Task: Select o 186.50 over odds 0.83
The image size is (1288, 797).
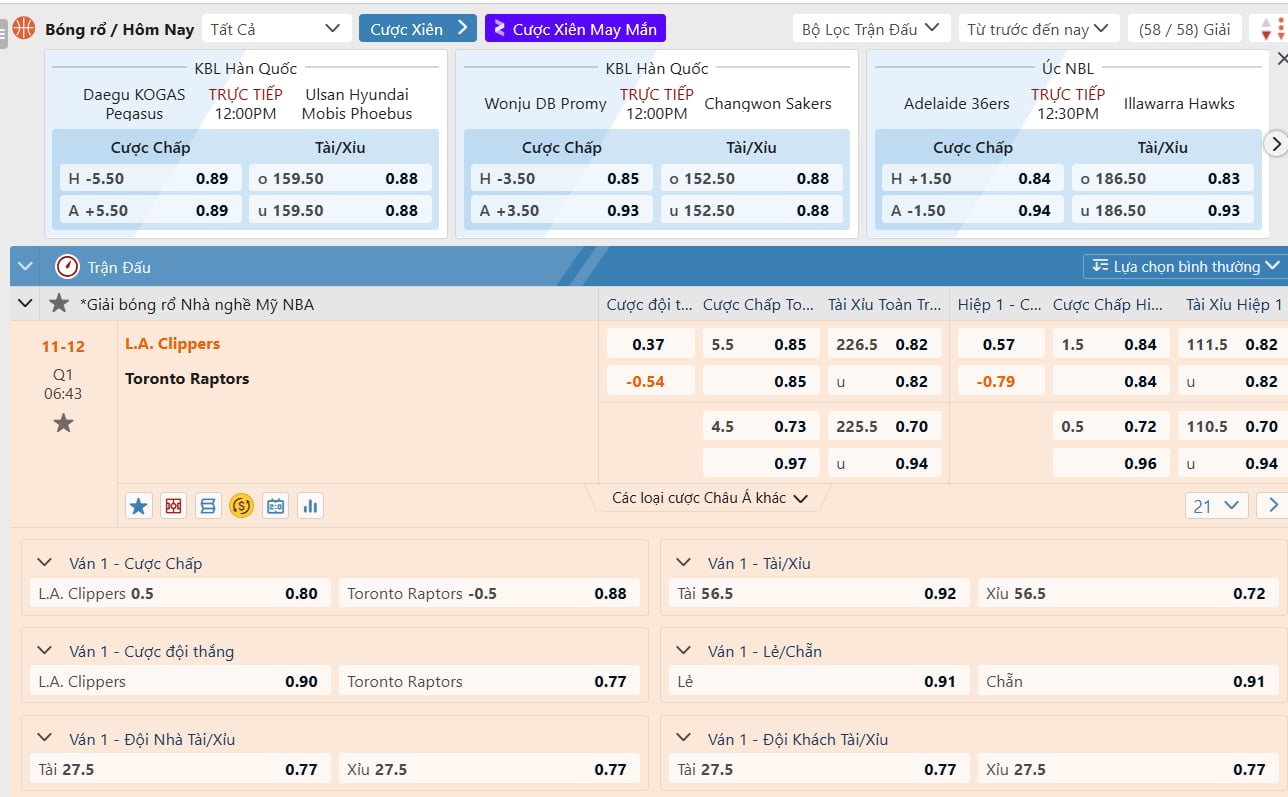Action: pyautogui.click(x=1163, y=179)
